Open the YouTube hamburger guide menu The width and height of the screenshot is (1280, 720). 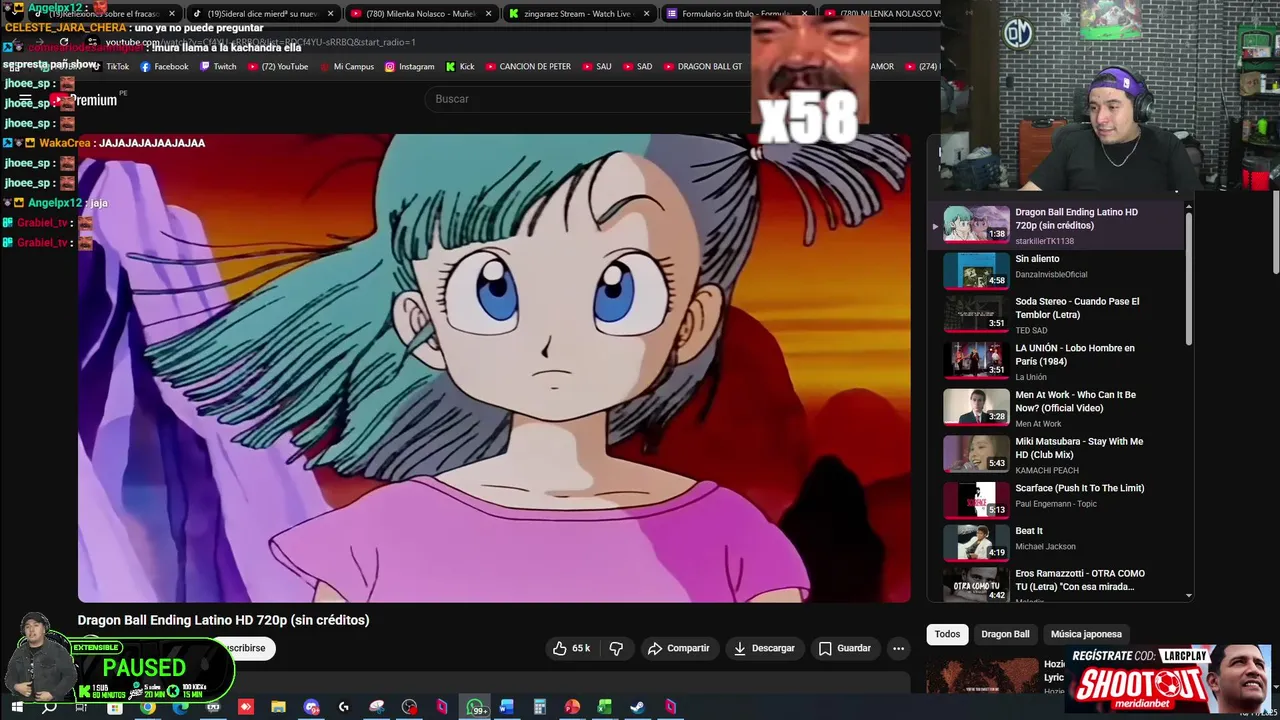click(26, 100)
